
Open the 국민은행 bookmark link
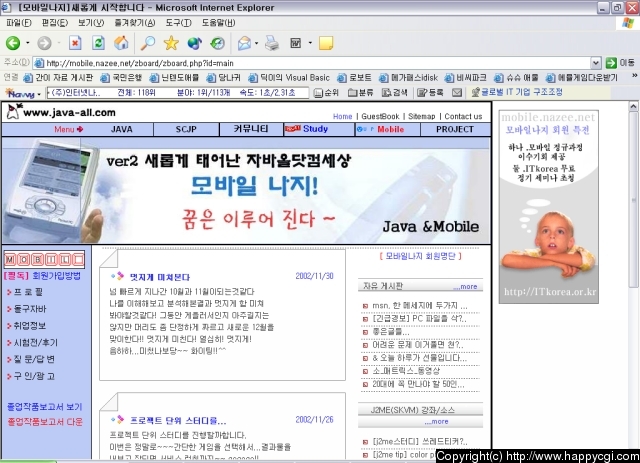[121, 78]
